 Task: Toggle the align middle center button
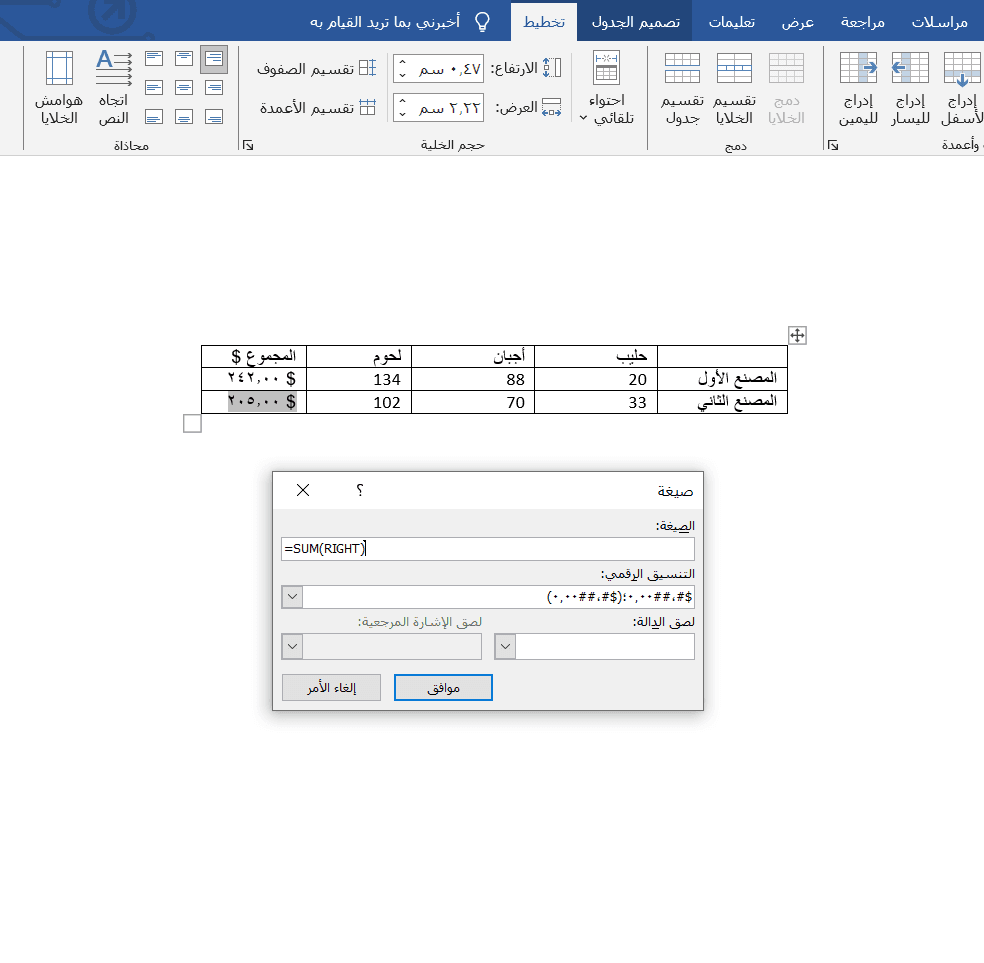[184, 88]
